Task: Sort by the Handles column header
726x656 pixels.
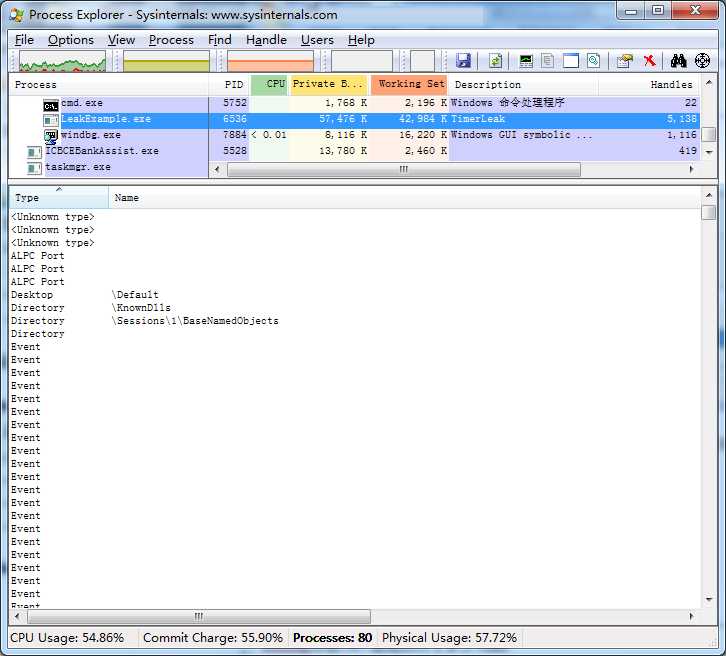Action: (649, 85)
